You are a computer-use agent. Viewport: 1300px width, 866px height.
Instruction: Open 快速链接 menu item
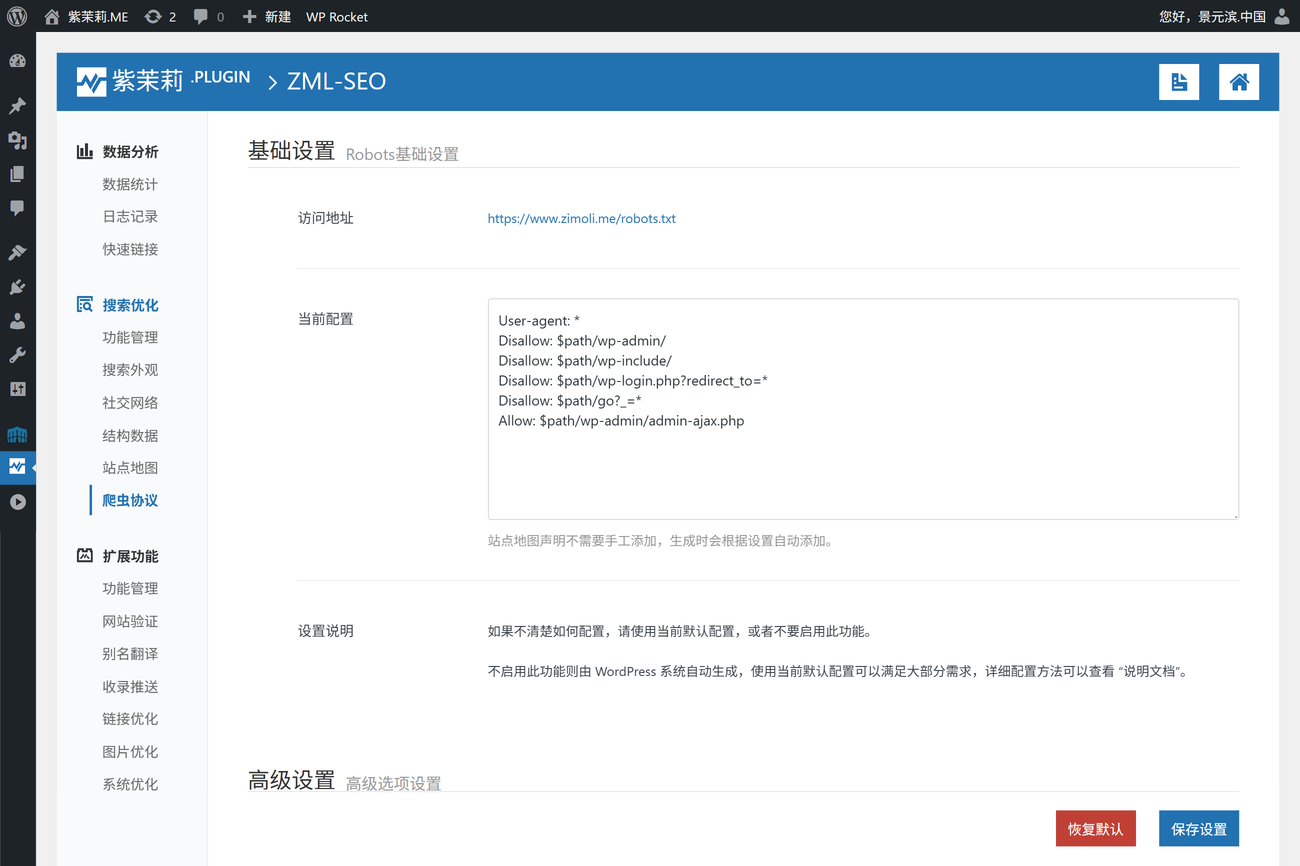130,249
